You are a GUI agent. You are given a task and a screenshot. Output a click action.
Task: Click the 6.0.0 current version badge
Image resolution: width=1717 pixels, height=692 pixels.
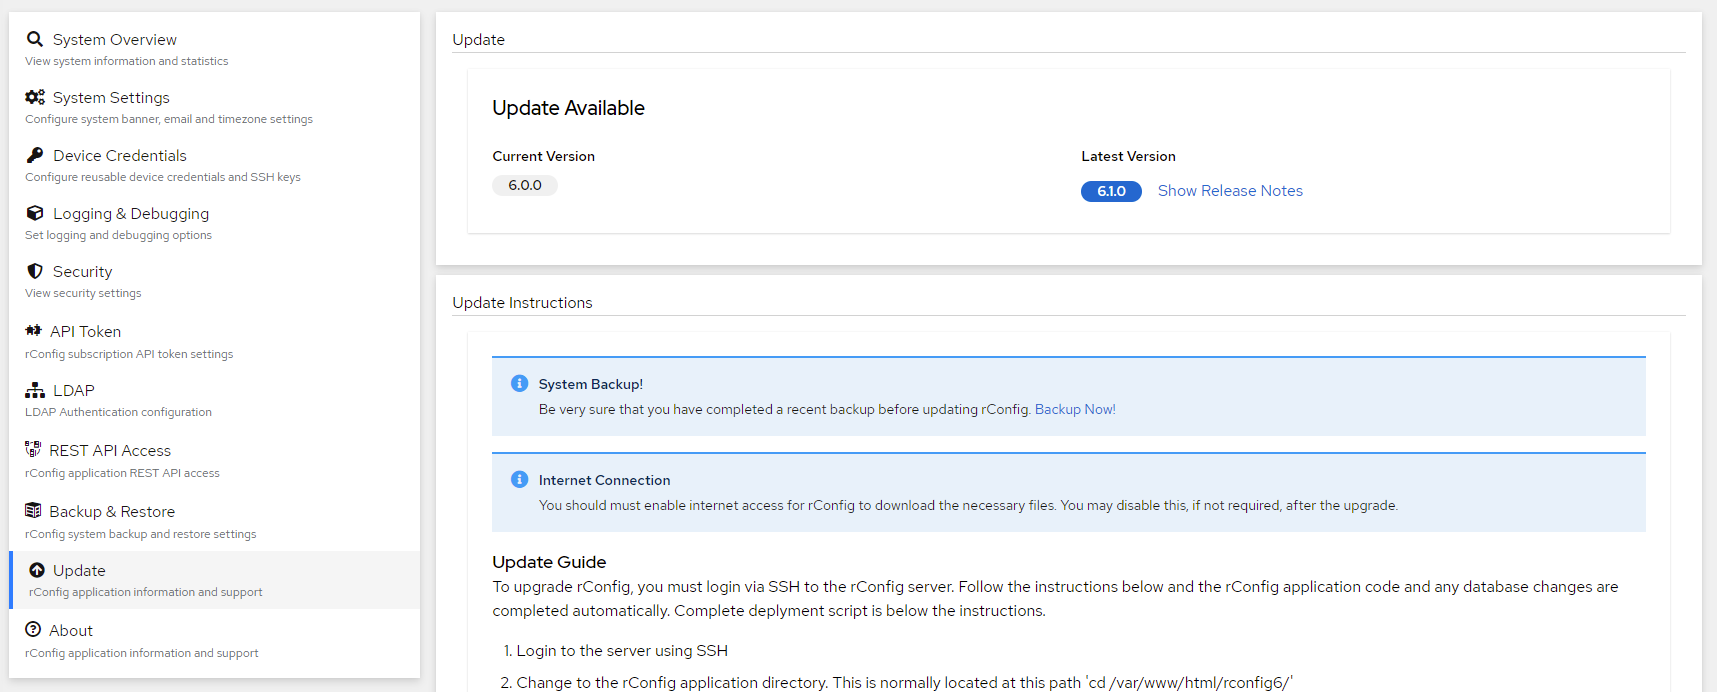(x=525, y=185)
